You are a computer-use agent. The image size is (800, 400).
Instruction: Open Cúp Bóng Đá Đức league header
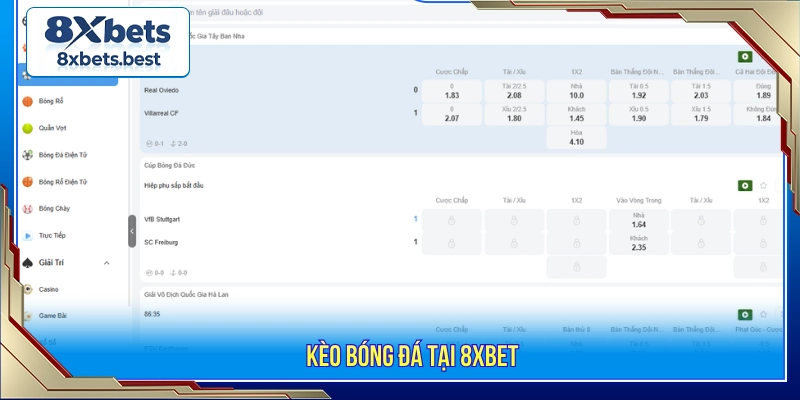pyautogui.click(x=169, y=165)
